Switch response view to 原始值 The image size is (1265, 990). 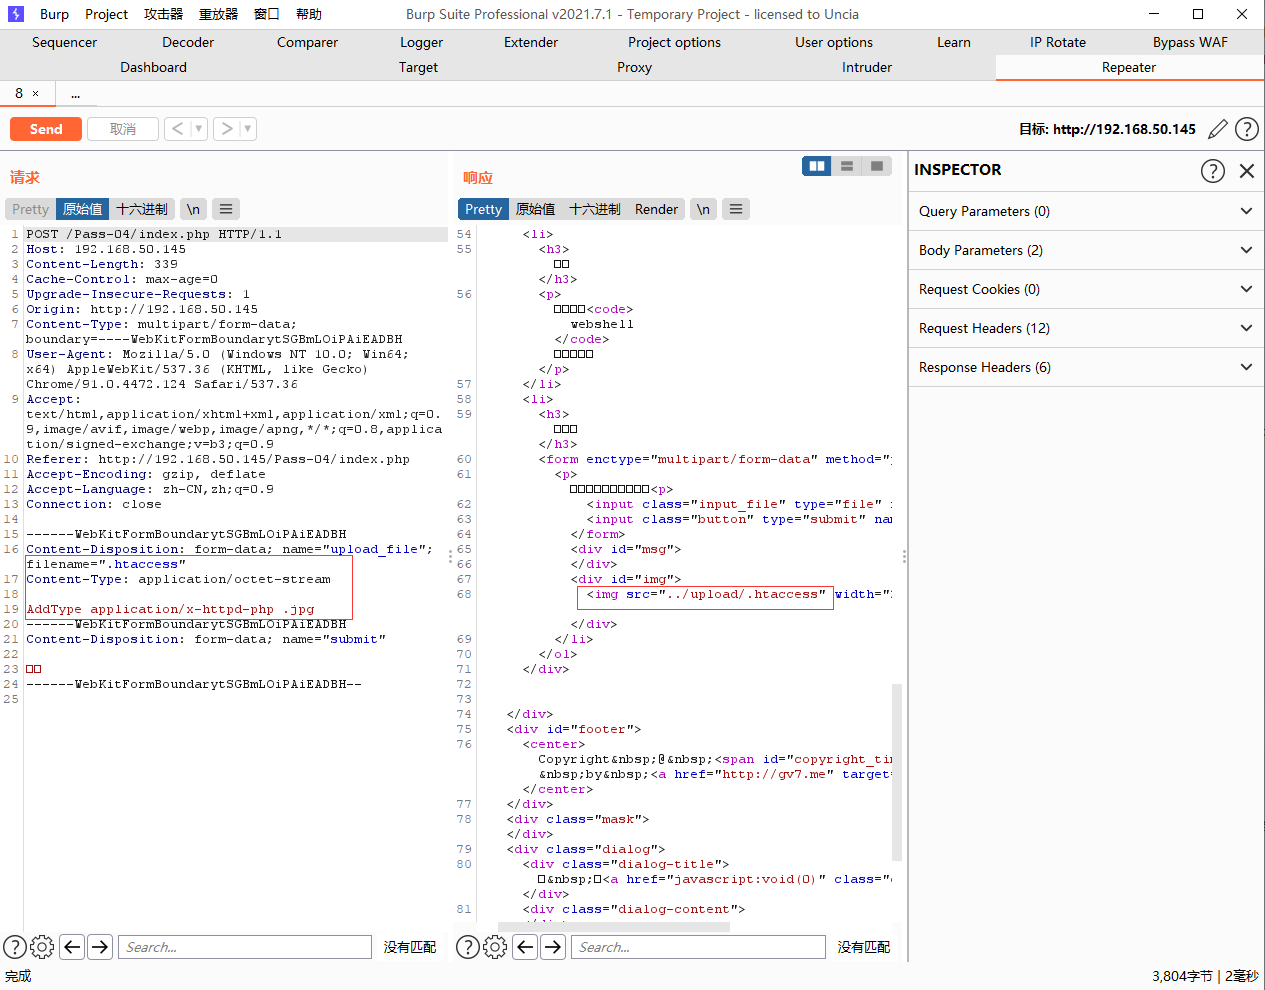(536, 209)
